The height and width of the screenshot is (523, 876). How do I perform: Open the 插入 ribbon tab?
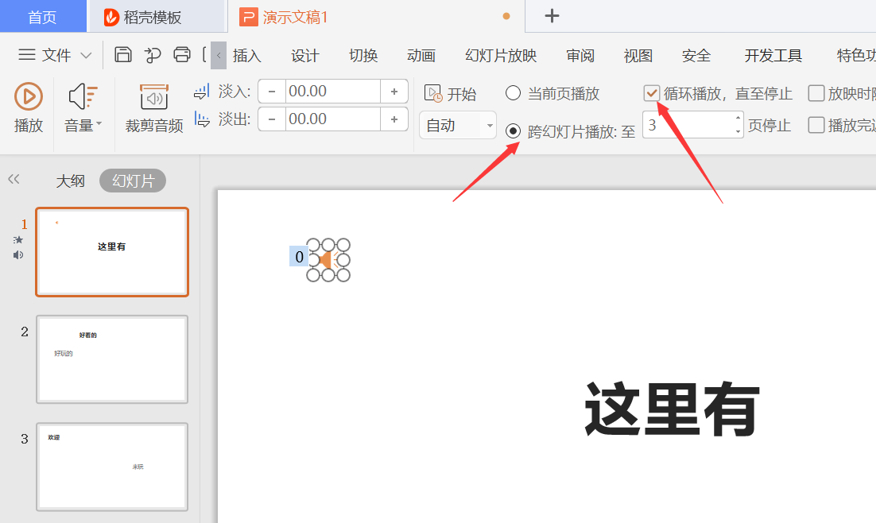[247, 55]
